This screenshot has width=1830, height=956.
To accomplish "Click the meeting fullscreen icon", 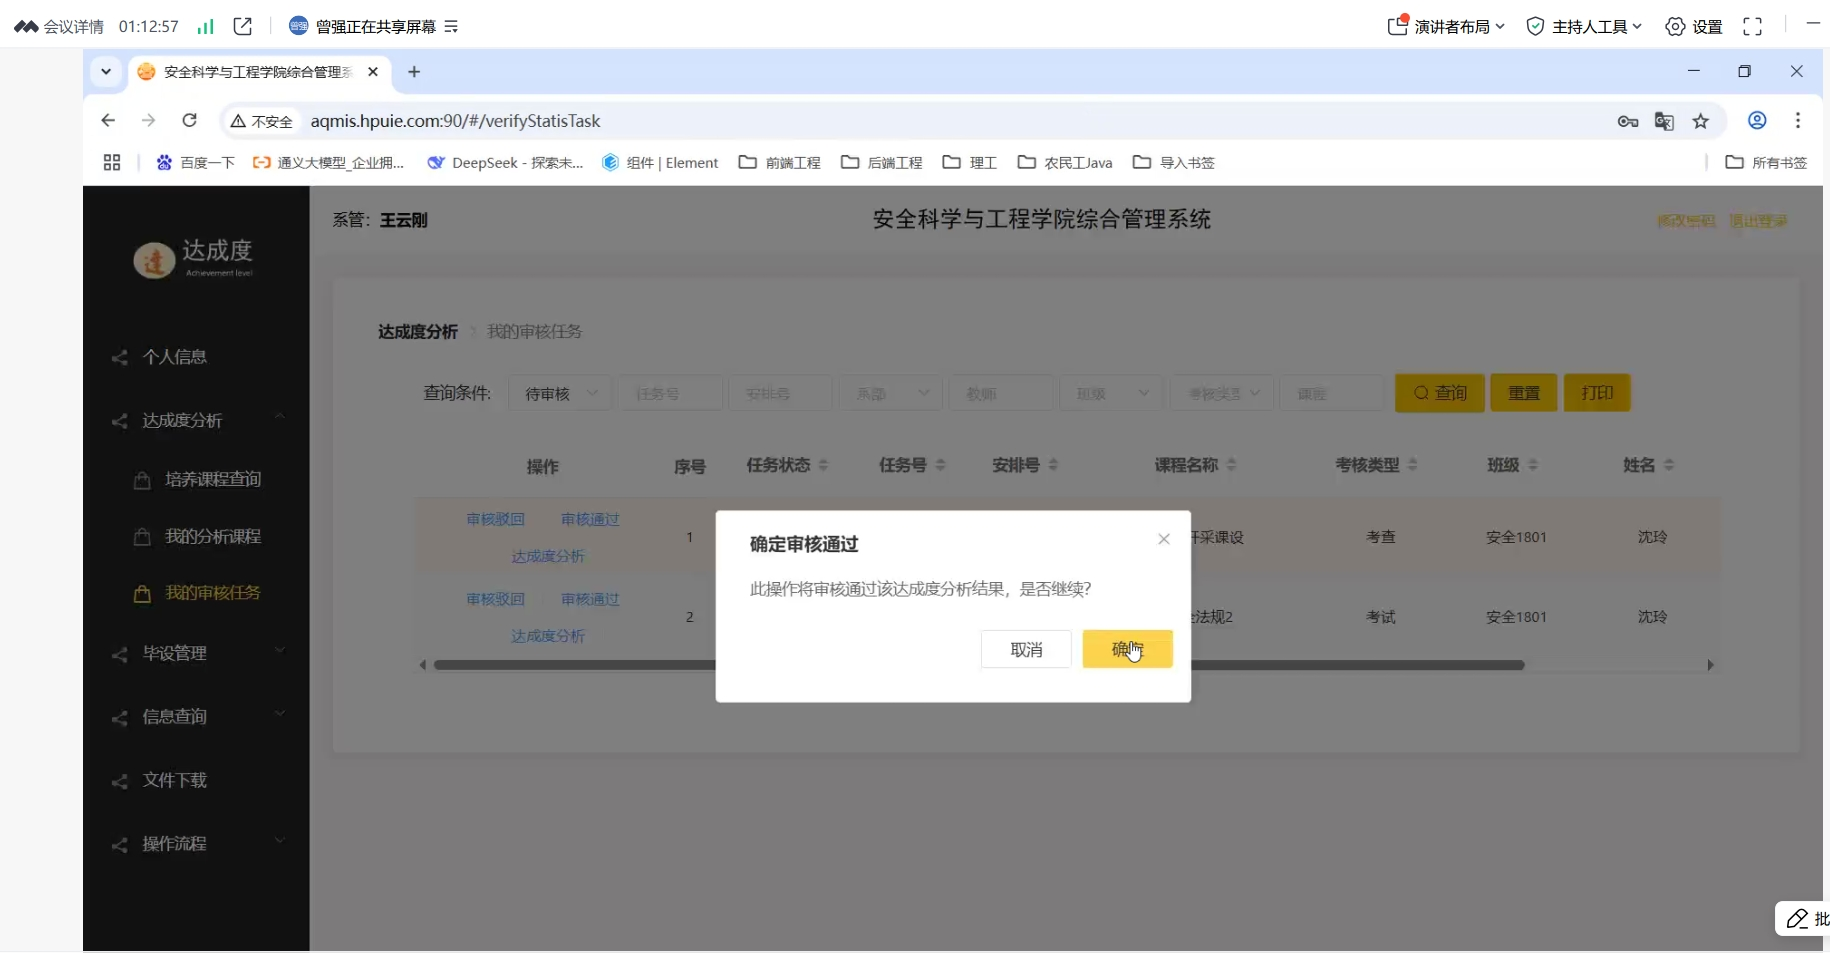I will tap(1752, 27).
